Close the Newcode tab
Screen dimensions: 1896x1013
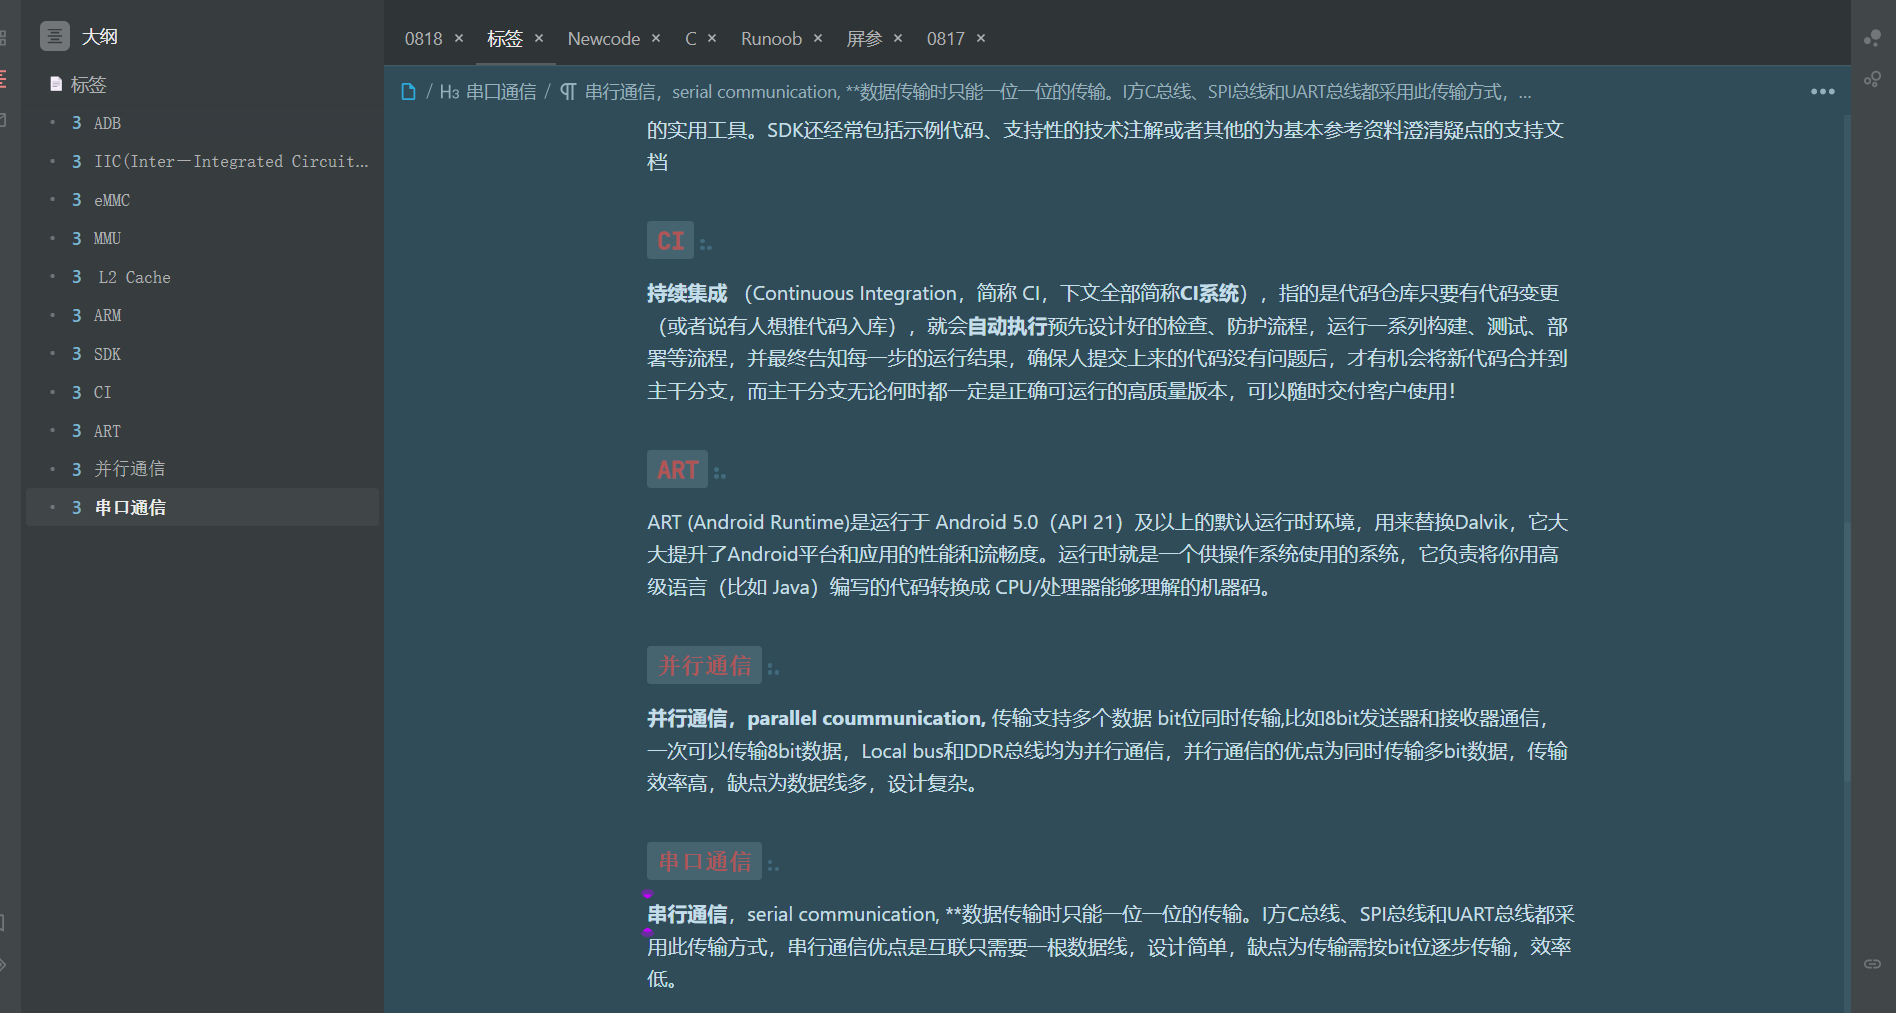(656, 38)
